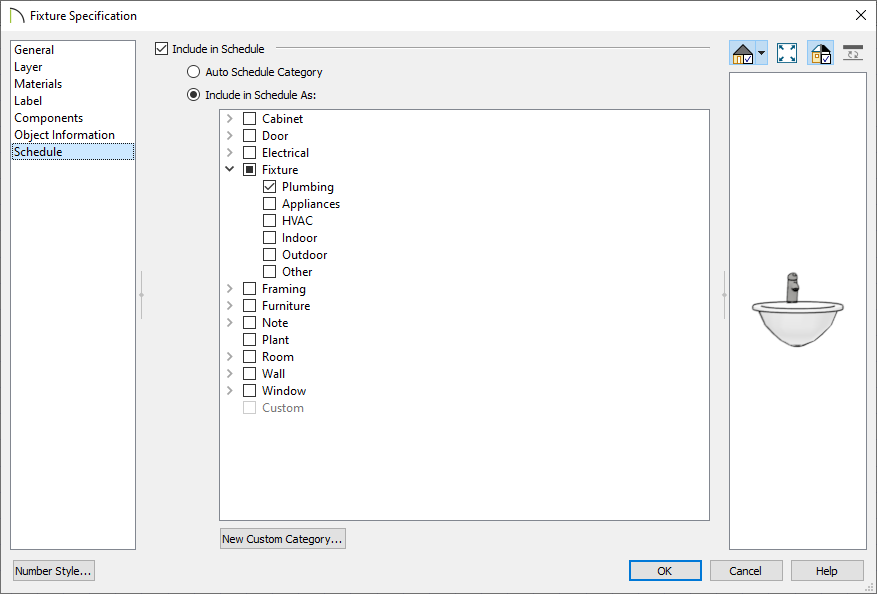Expand the Window tree node
The width and height of the screenshot is (877, 594).
pos(229,390)
